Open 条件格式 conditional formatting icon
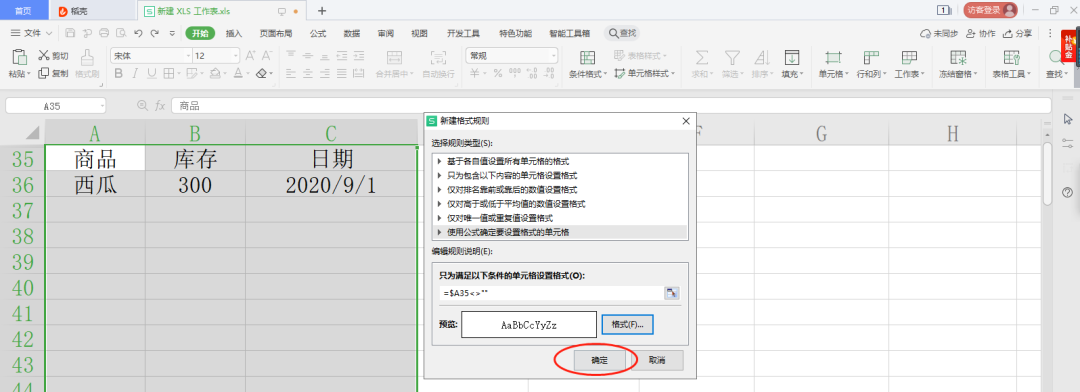 tap(588, 56)
